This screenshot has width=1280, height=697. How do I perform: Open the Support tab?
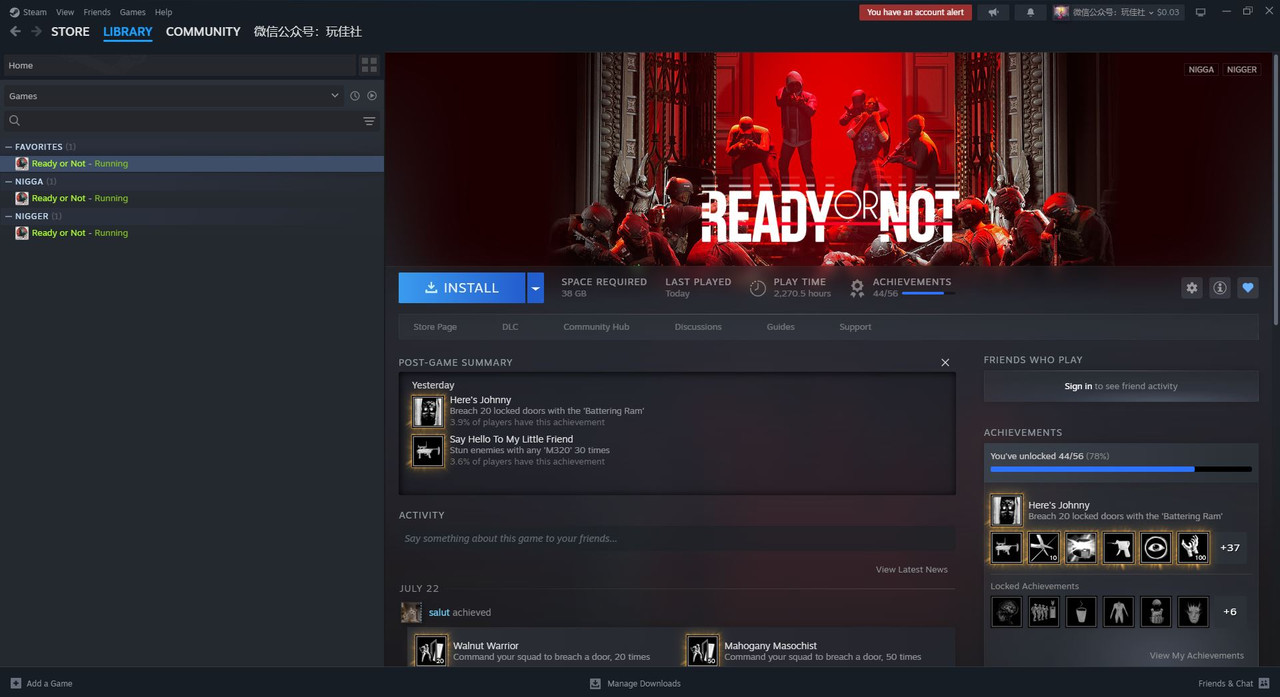855,327
